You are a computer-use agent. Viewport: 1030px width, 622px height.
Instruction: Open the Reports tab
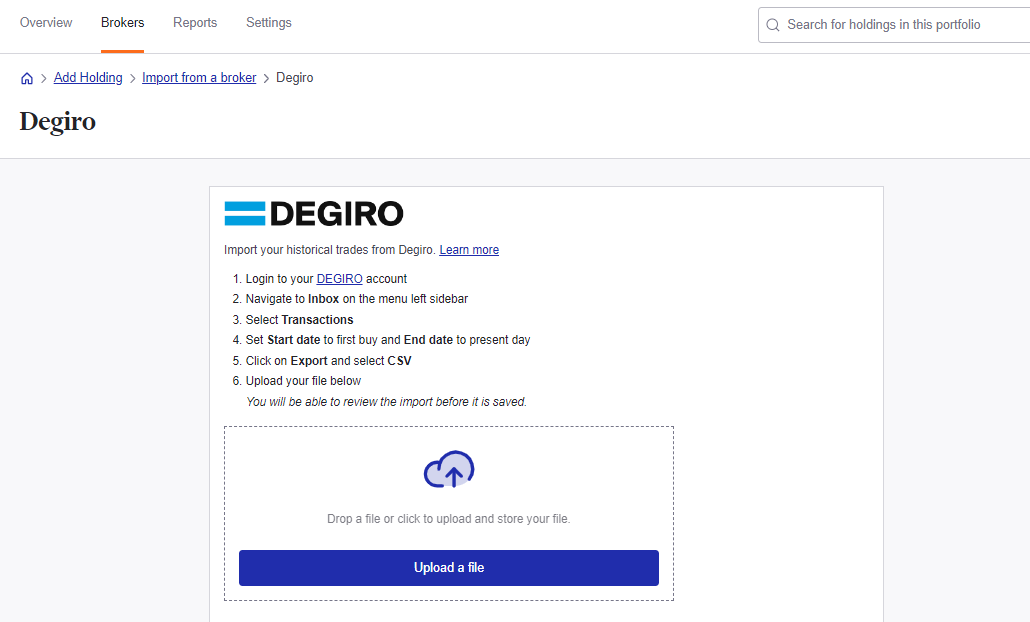pyautogui.click(x=195, y=22)
